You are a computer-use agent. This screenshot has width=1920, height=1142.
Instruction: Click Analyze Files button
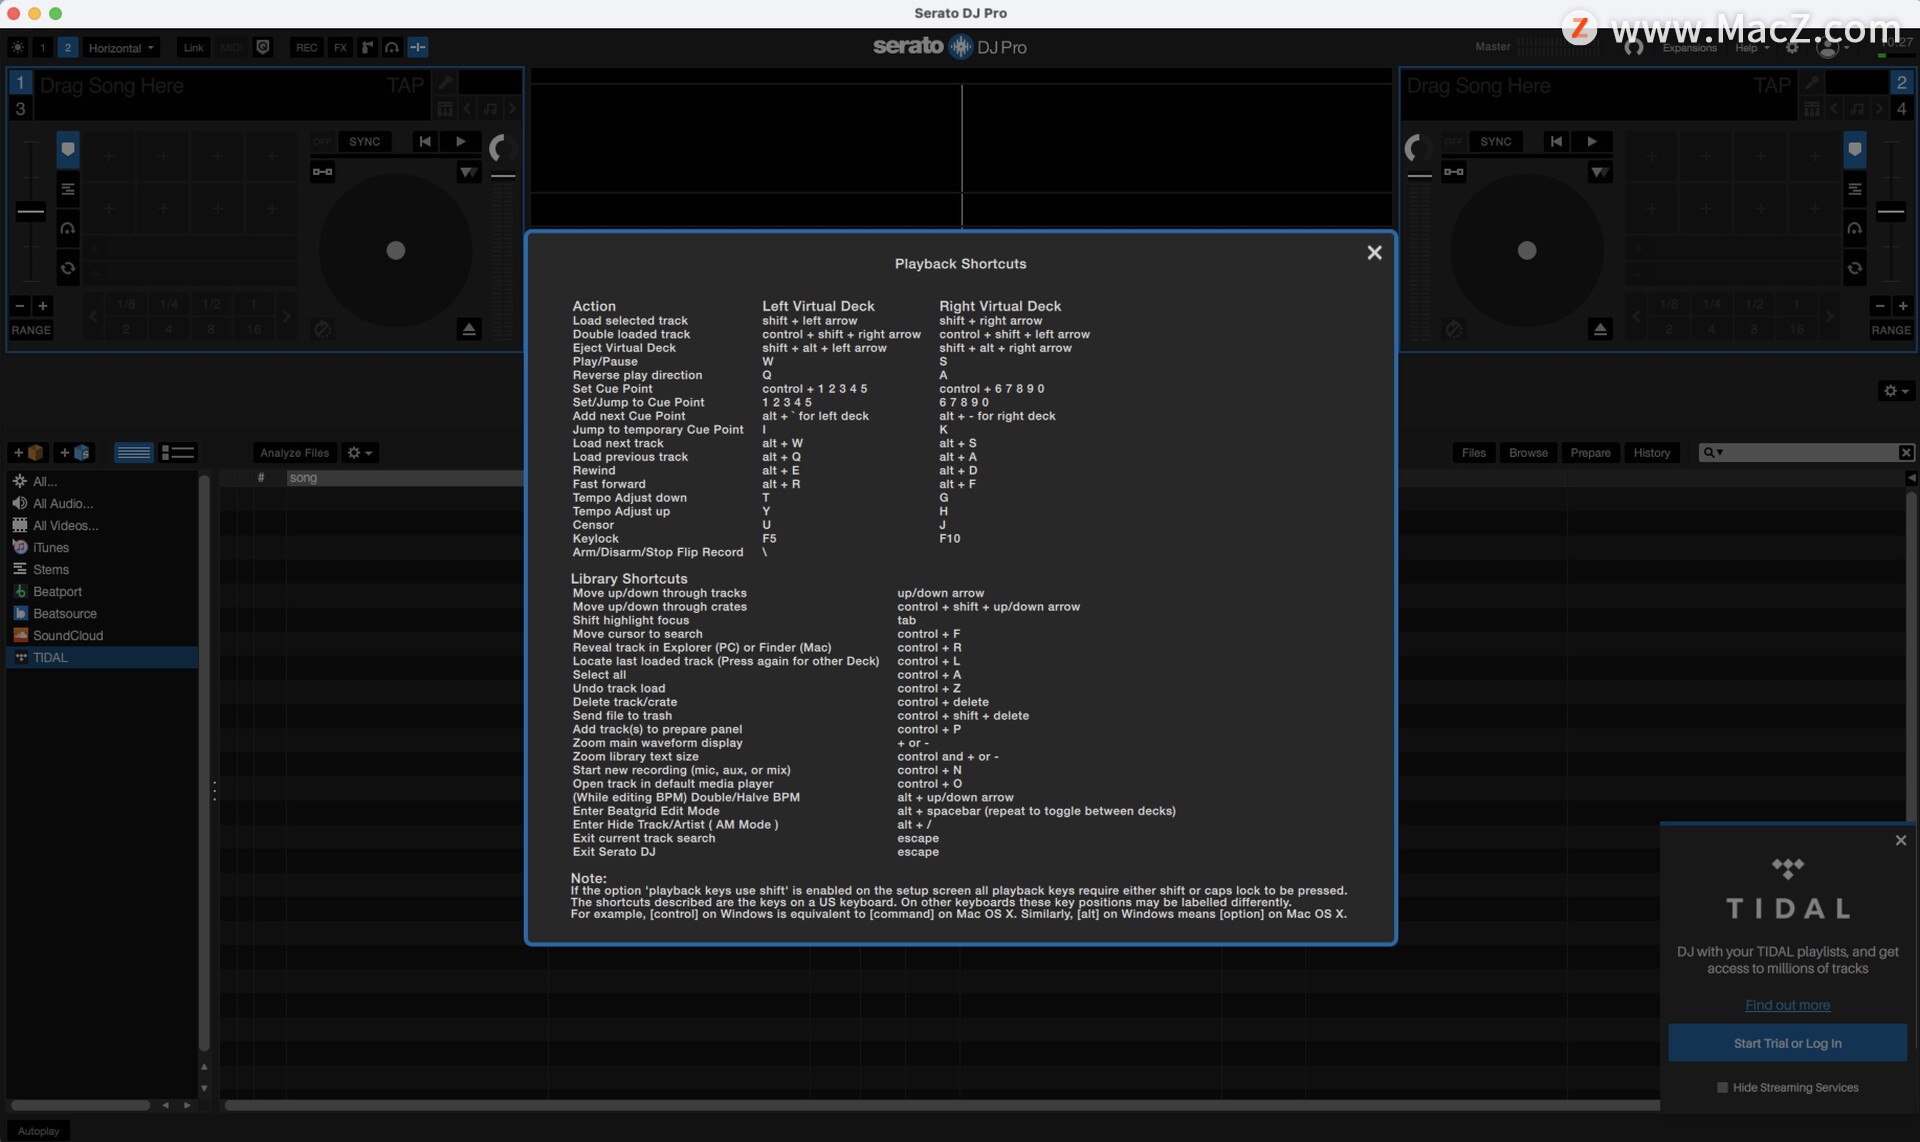[x=294, y=453]
